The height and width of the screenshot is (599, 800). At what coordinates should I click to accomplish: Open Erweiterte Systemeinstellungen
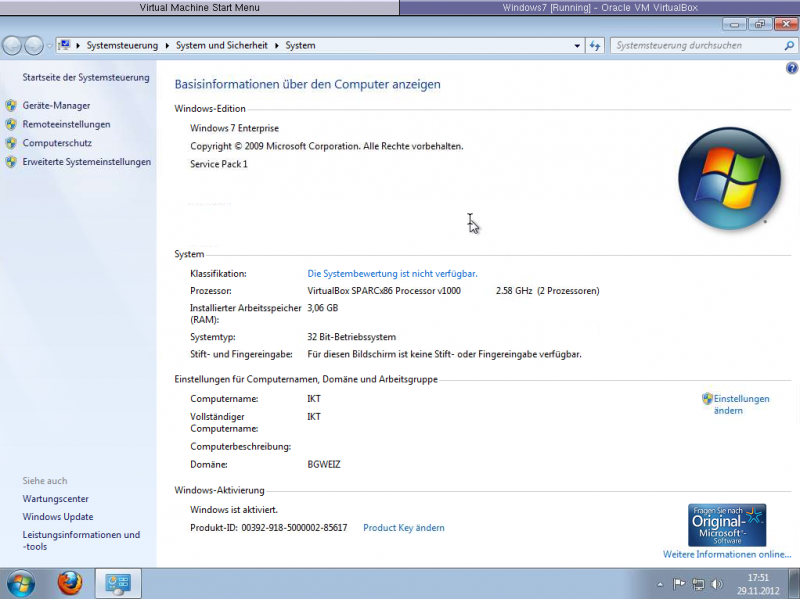click(87, 162)
